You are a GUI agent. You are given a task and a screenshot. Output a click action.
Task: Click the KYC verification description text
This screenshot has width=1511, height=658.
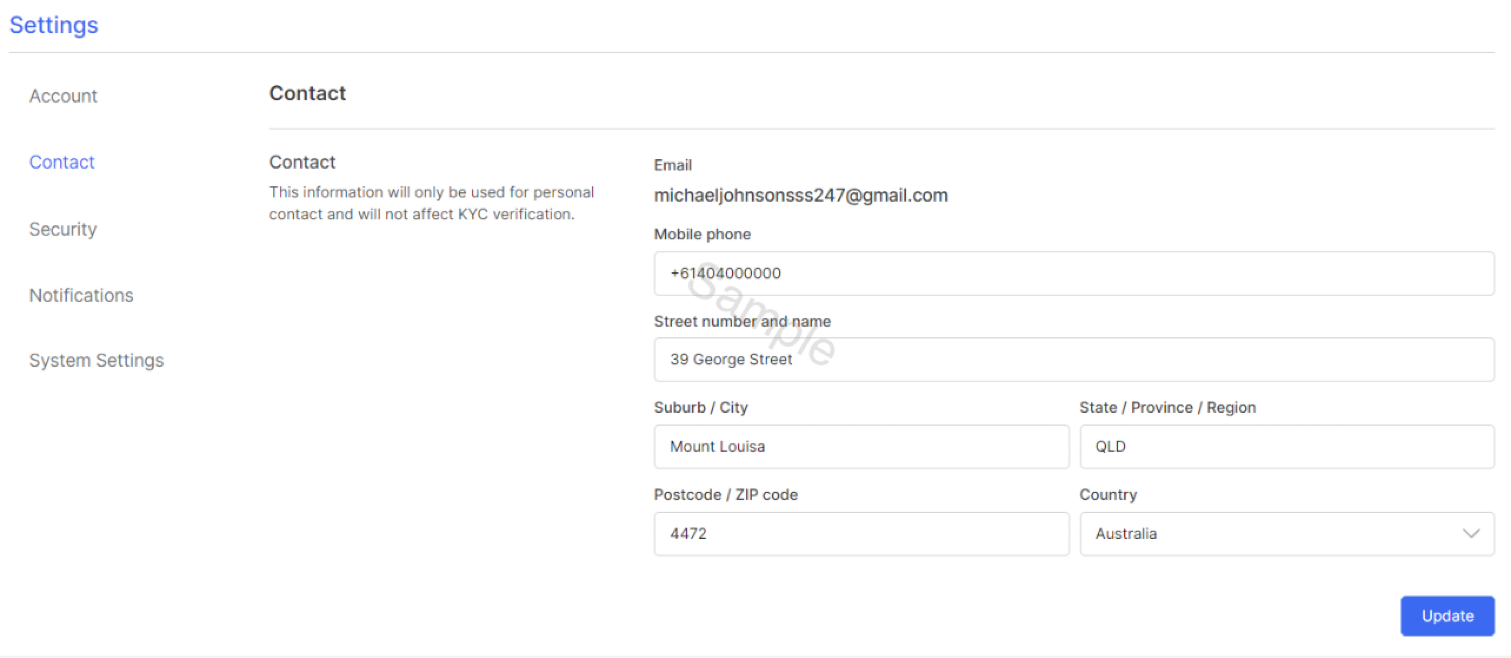point(432,203)
